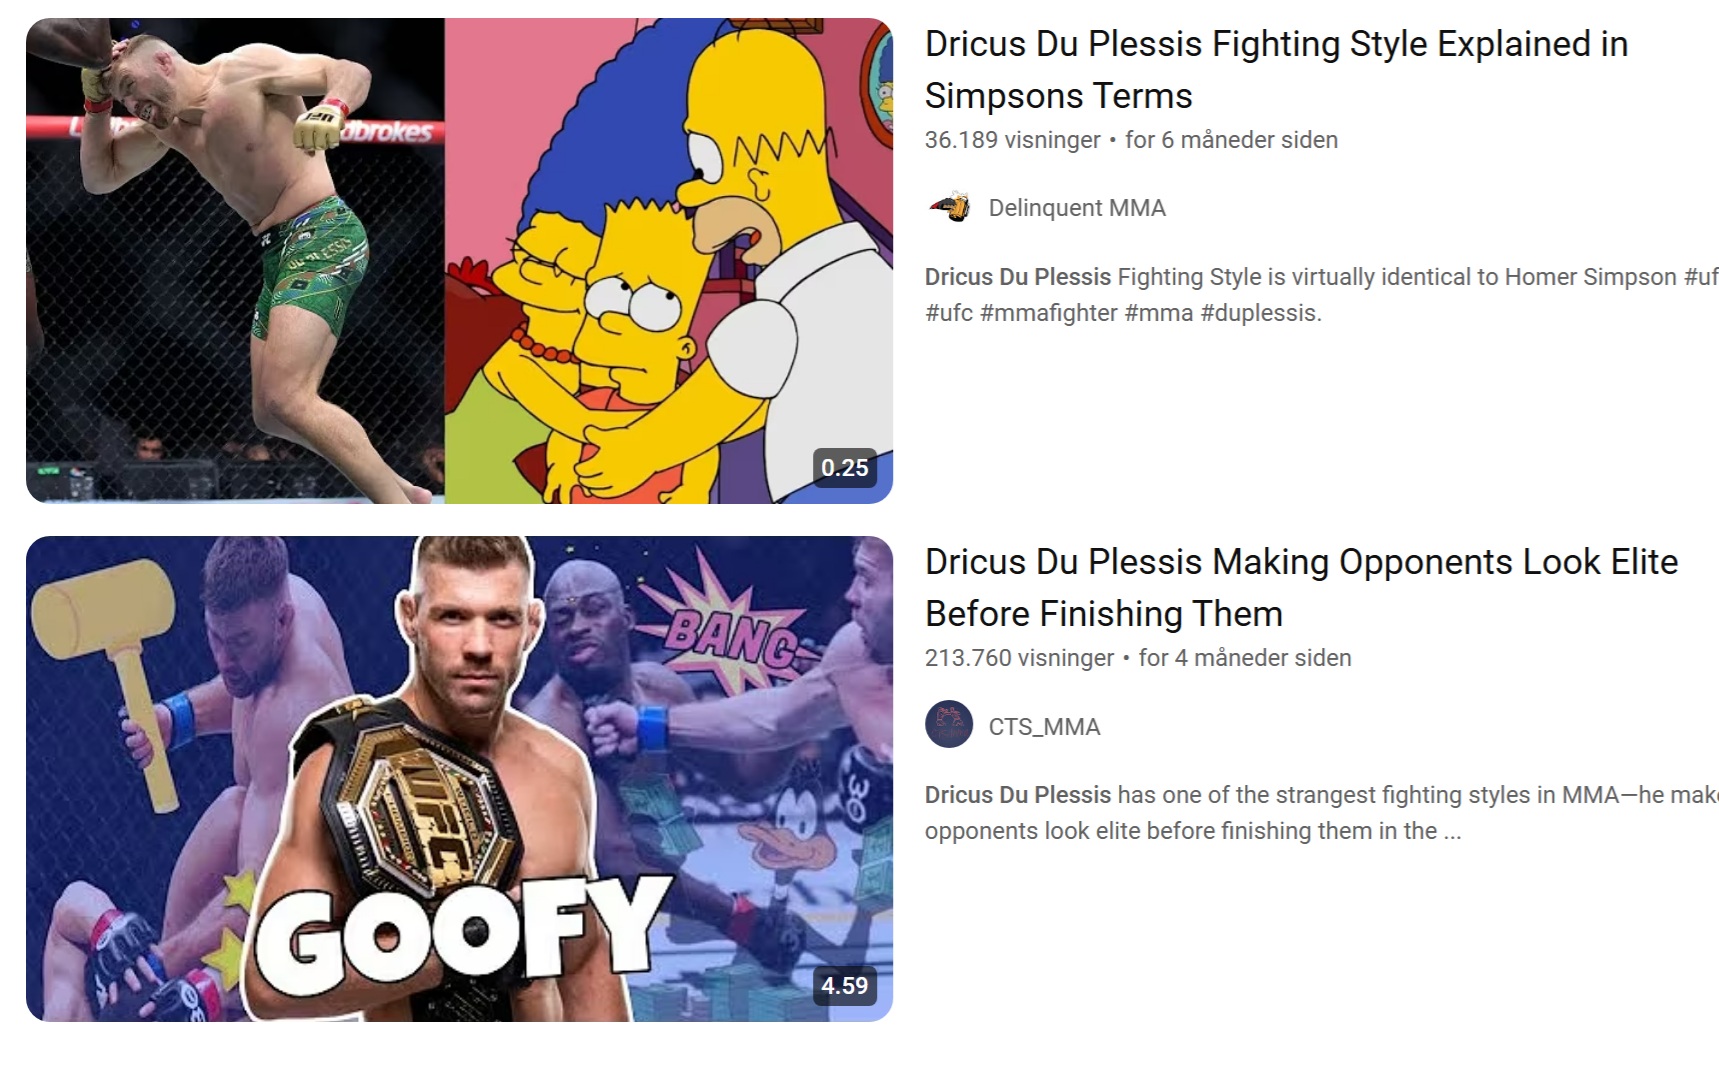Open the CTS_MMA channel avatar
Screen dimensions: 1719x1070
[949, 726]
